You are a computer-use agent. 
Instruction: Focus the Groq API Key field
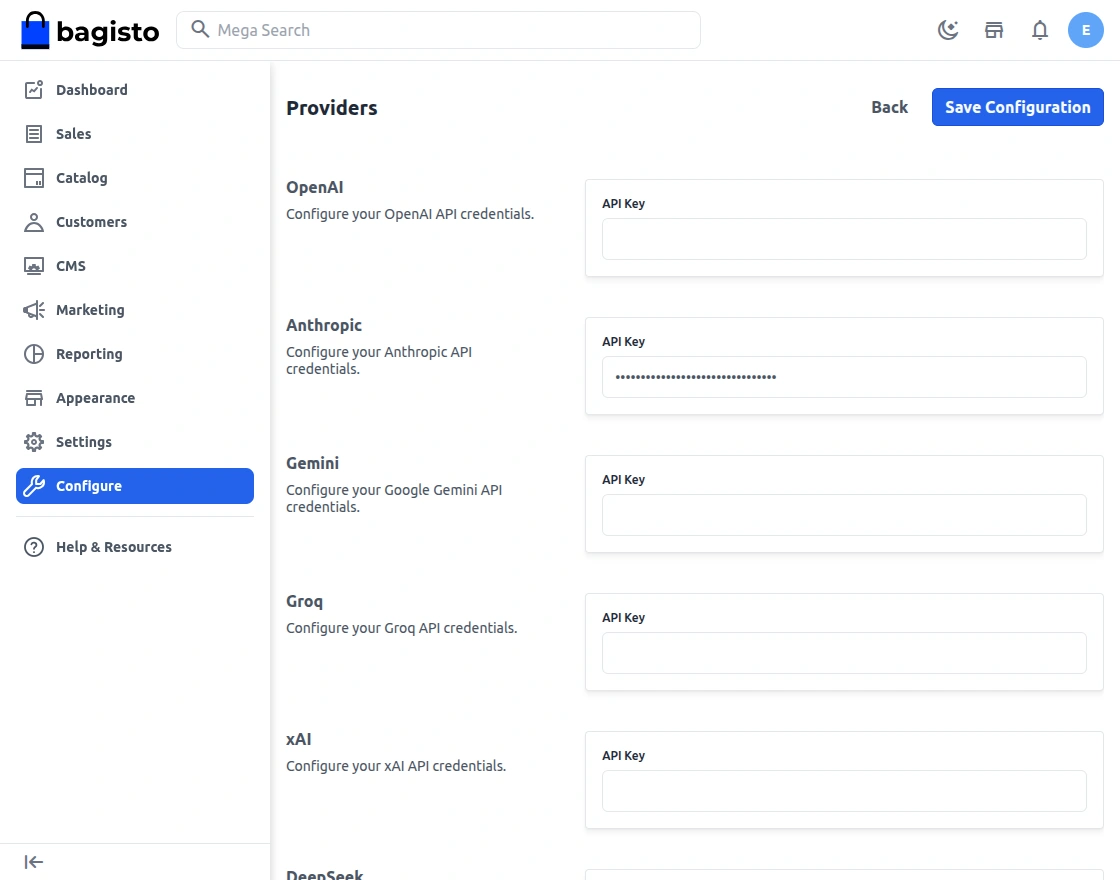[844, 652]
